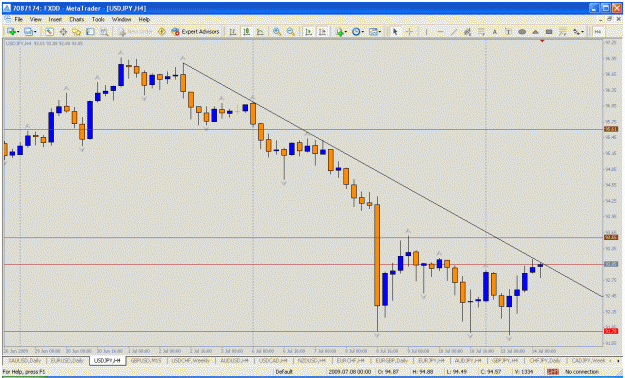The height and width of the screenshot is (378, 625).
Task: Switch to the USDCAD,H4 chart tab
Action: tap(273, 360)
